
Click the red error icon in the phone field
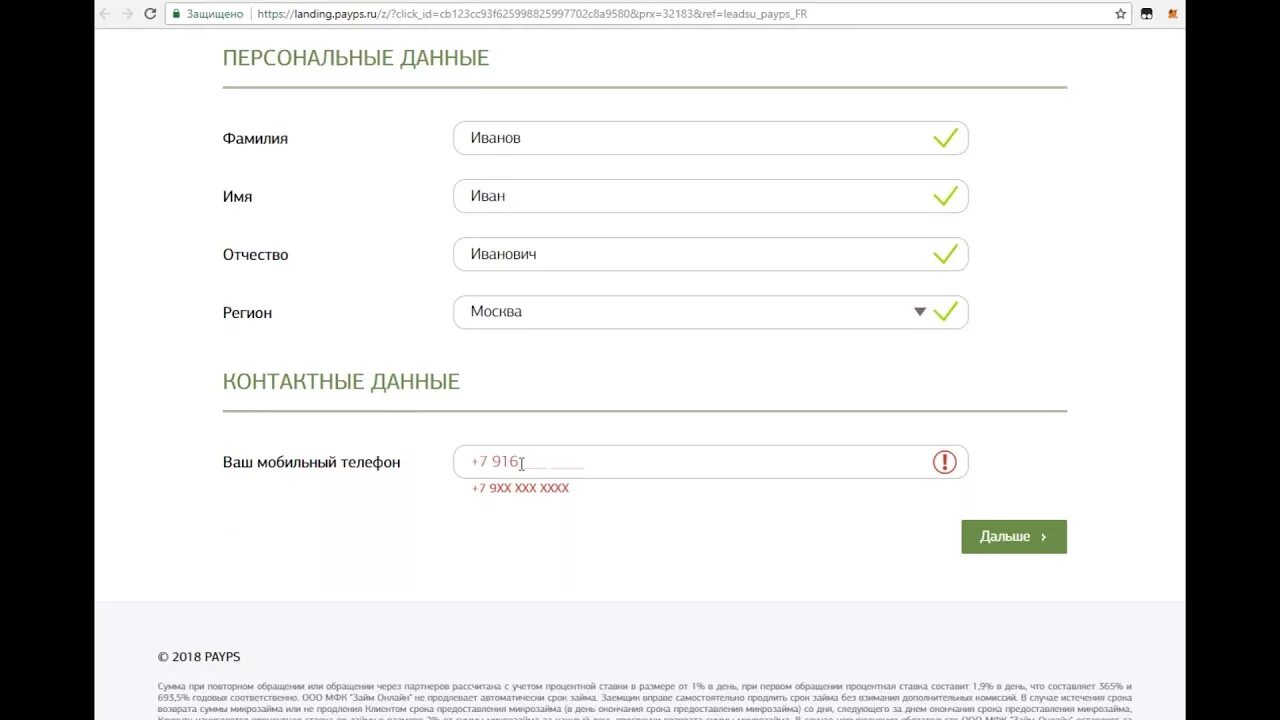(945, 462)
